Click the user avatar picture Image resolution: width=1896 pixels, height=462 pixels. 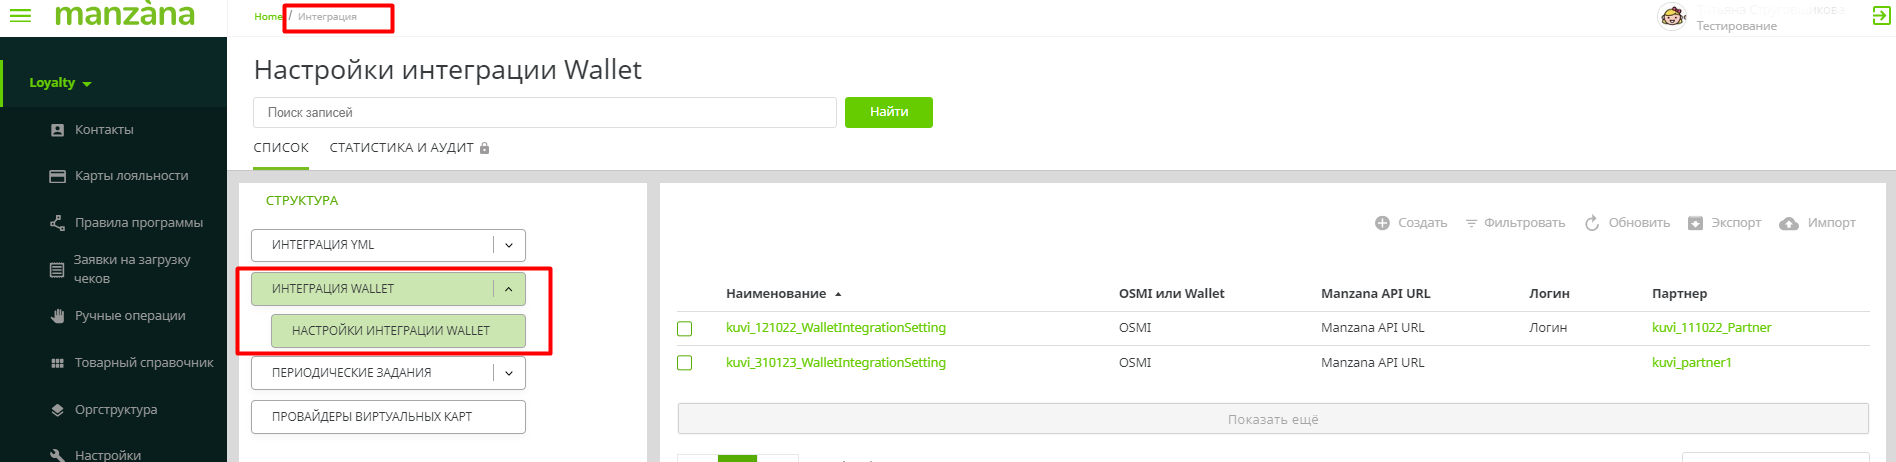(1672, 17)
